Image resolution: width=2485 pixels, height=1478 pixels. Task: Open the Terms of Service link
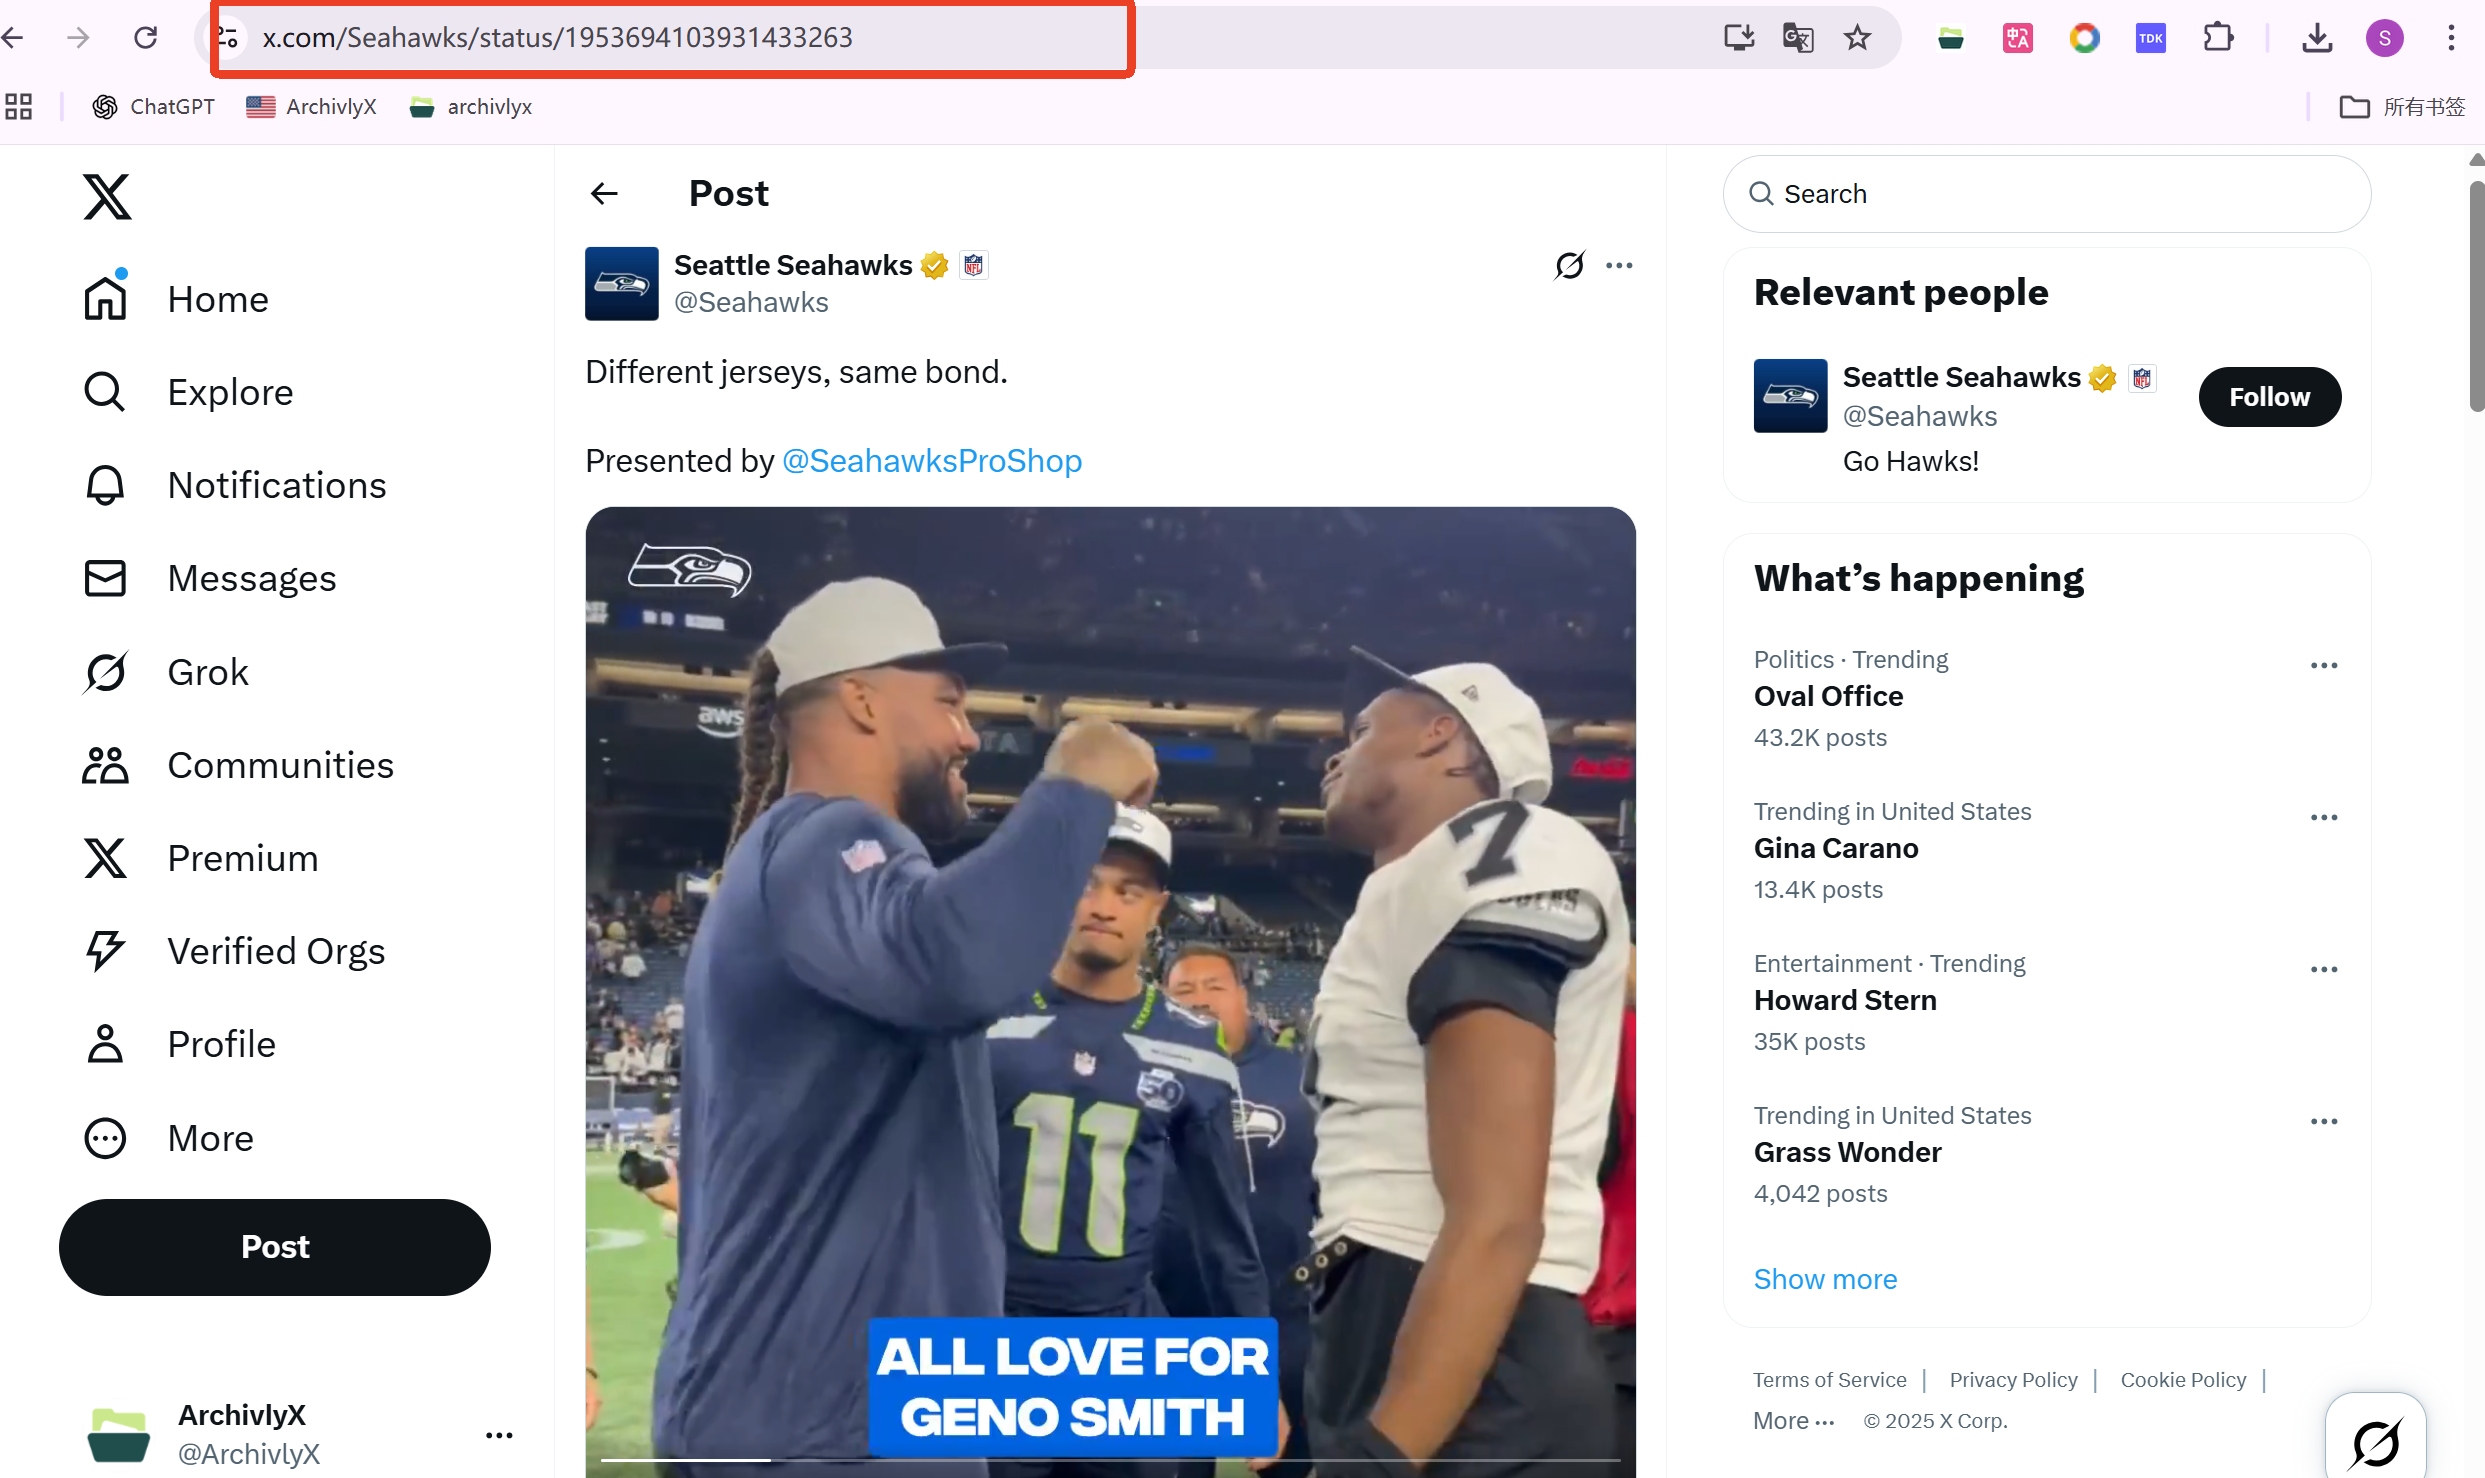coord(1829,1380)
